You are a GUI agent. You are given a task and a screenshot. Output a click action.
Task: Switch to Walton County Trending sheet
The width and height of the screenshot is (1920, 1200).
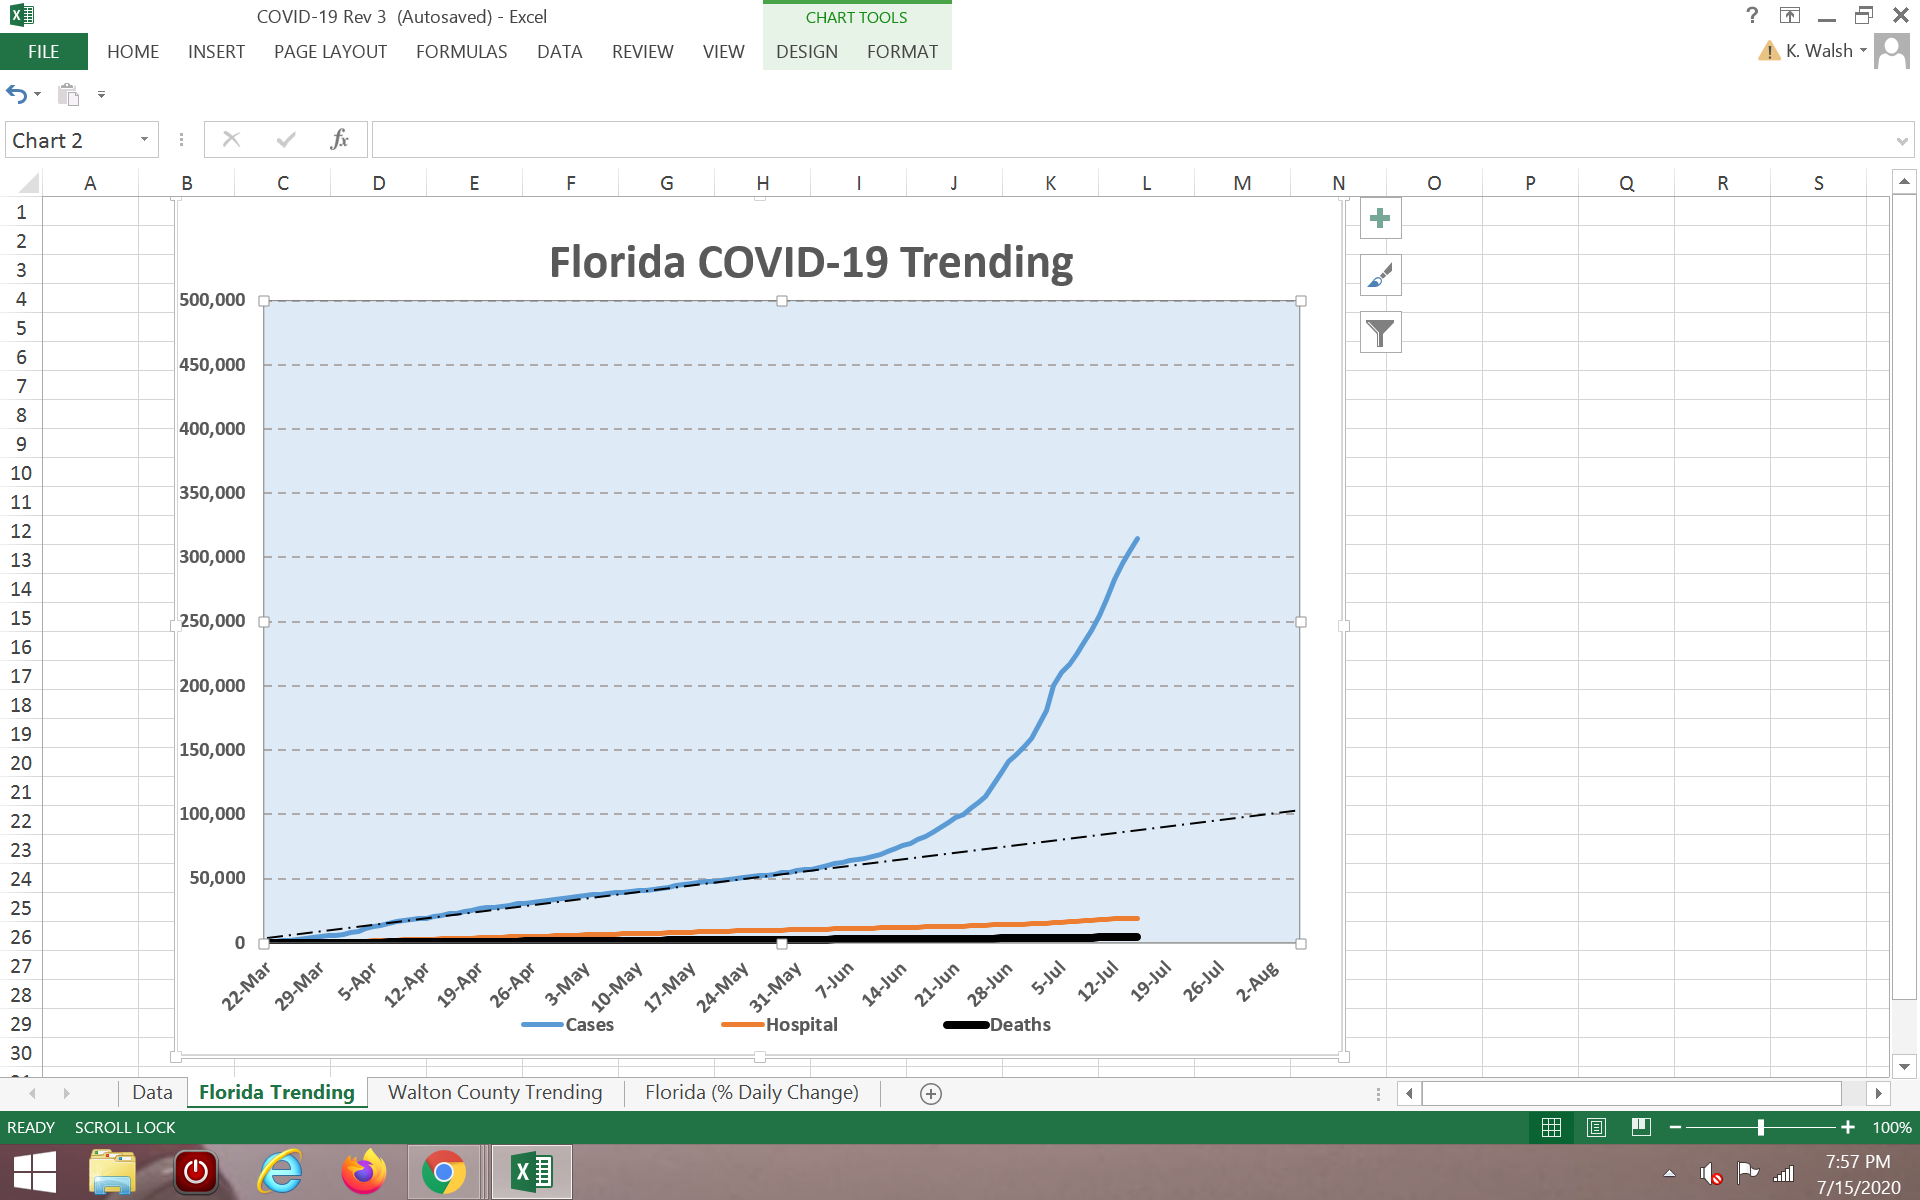pyautogui.click(x=495, y=1092)
